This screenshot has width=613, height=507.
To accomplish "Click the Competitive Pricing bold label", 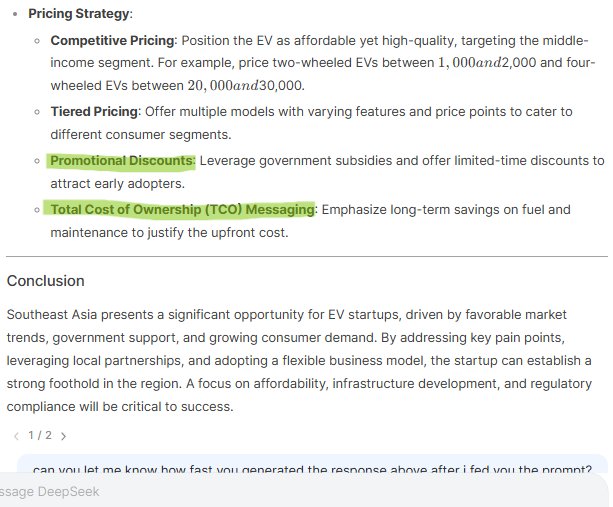I will (x=112, y=41).
